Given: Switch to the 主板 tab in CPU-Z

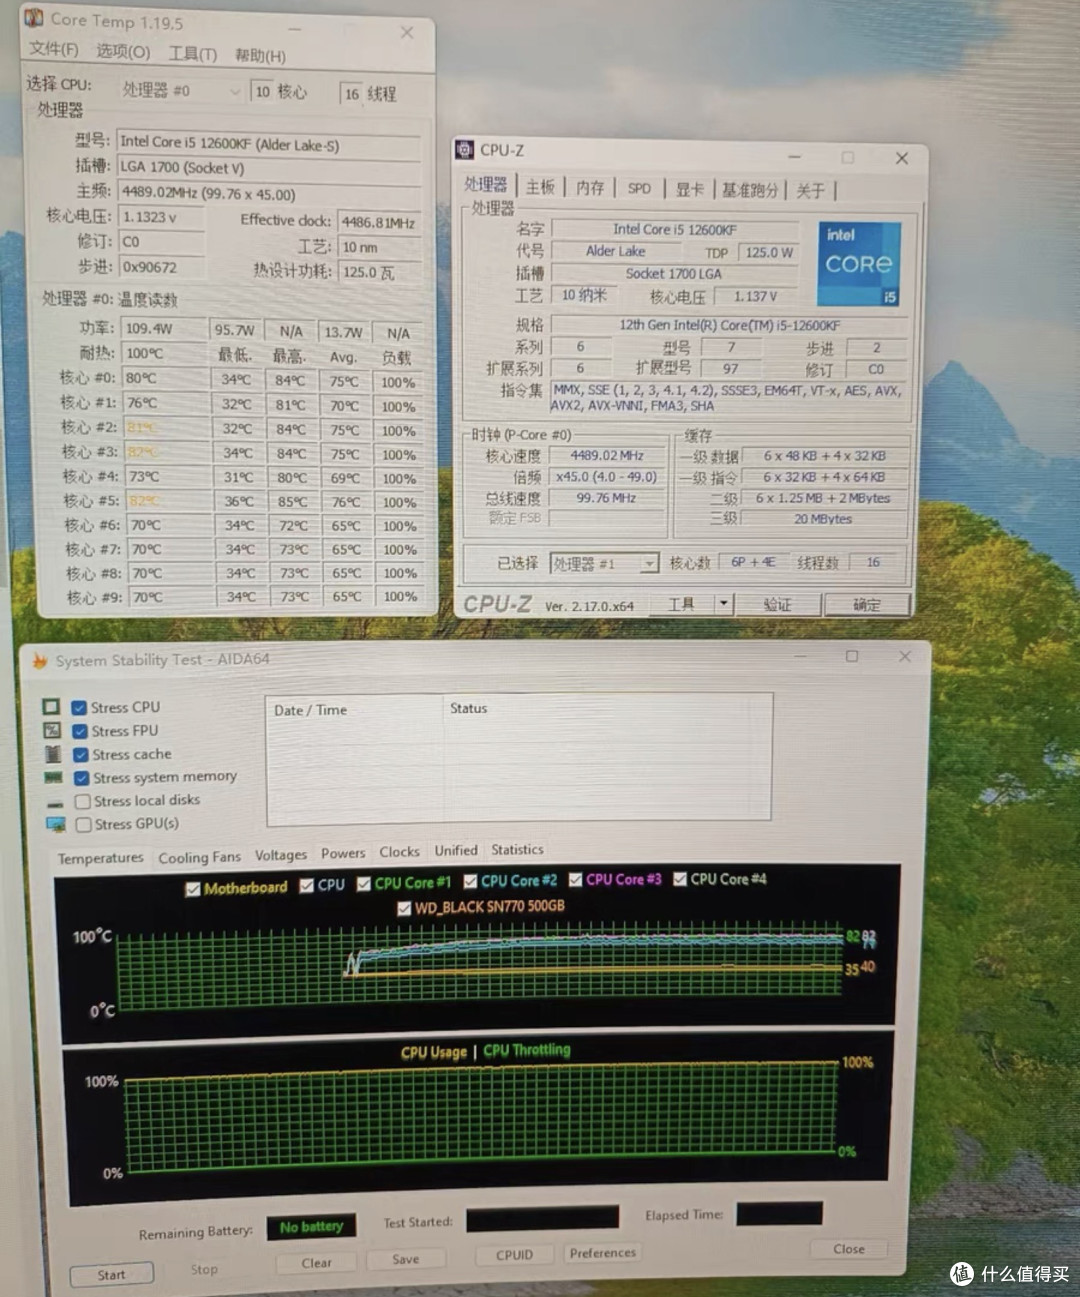Looking at the screenshot, I should (x=540, y=187).
